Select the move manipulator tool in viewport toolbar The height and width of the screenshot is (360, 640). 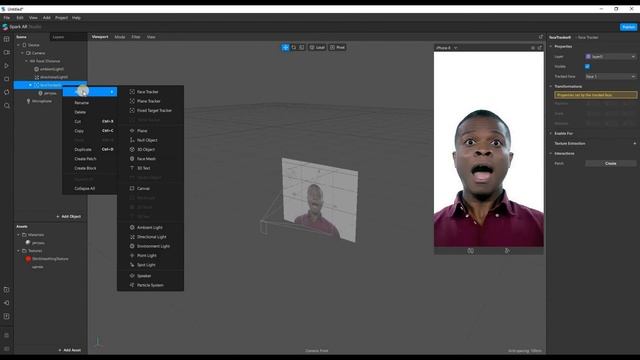285,47
